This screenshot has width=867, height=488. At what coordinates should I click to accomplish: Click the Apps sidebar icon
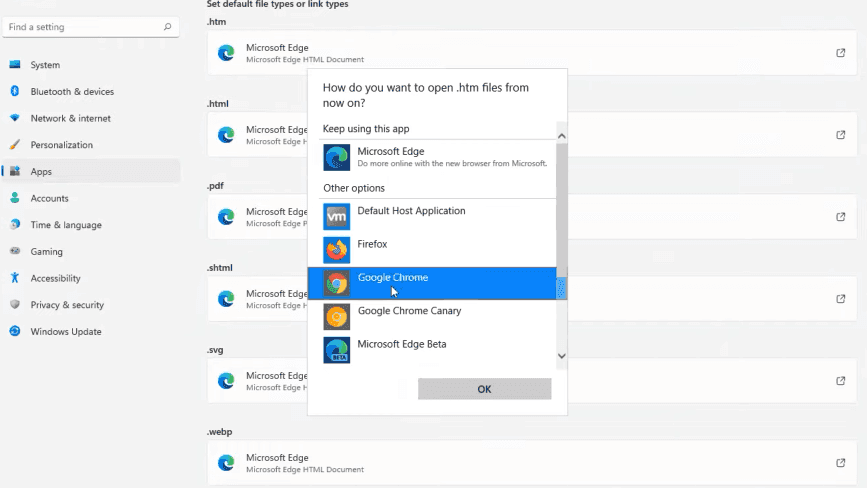click(x=15, y=171)
